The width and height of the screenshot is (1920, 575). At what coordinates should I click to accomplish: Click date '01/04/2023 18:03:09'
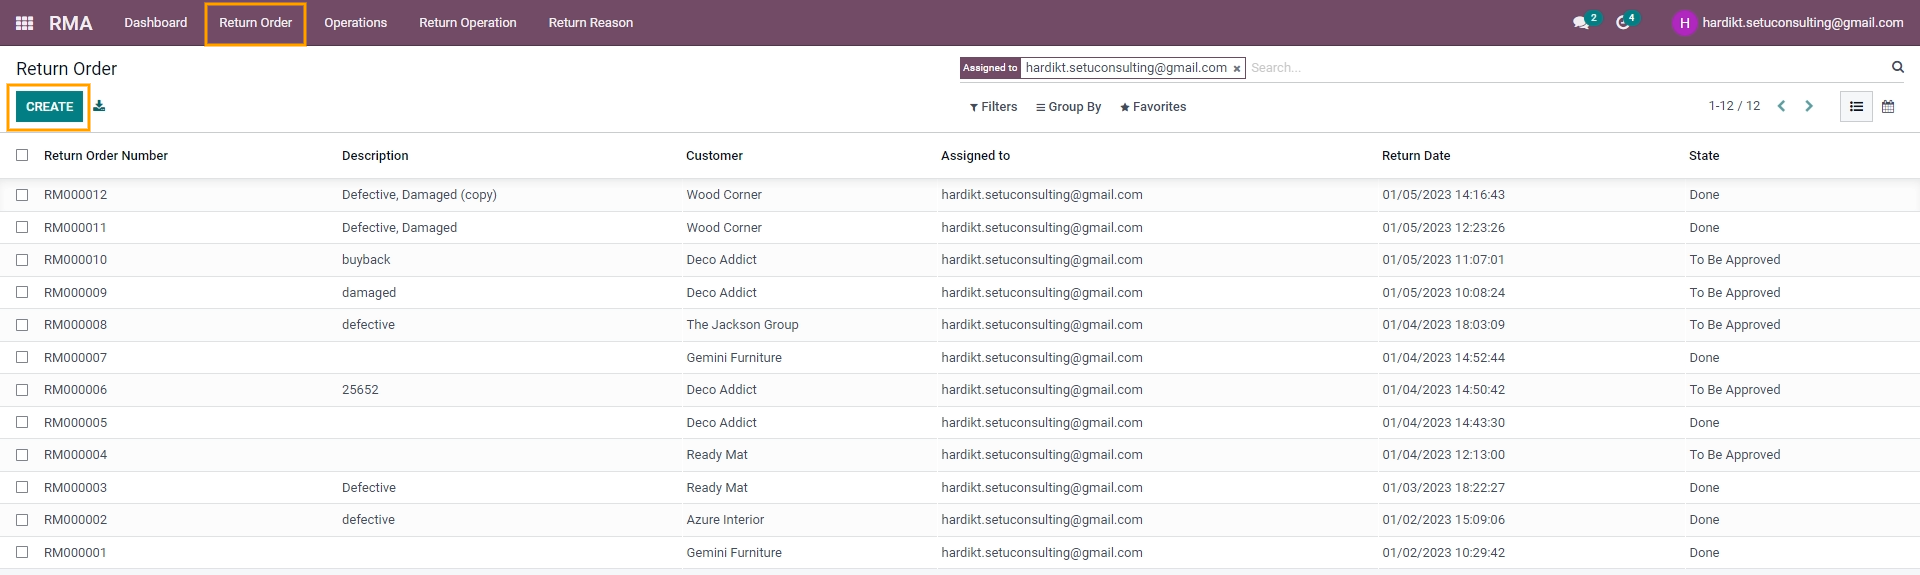1443,325
